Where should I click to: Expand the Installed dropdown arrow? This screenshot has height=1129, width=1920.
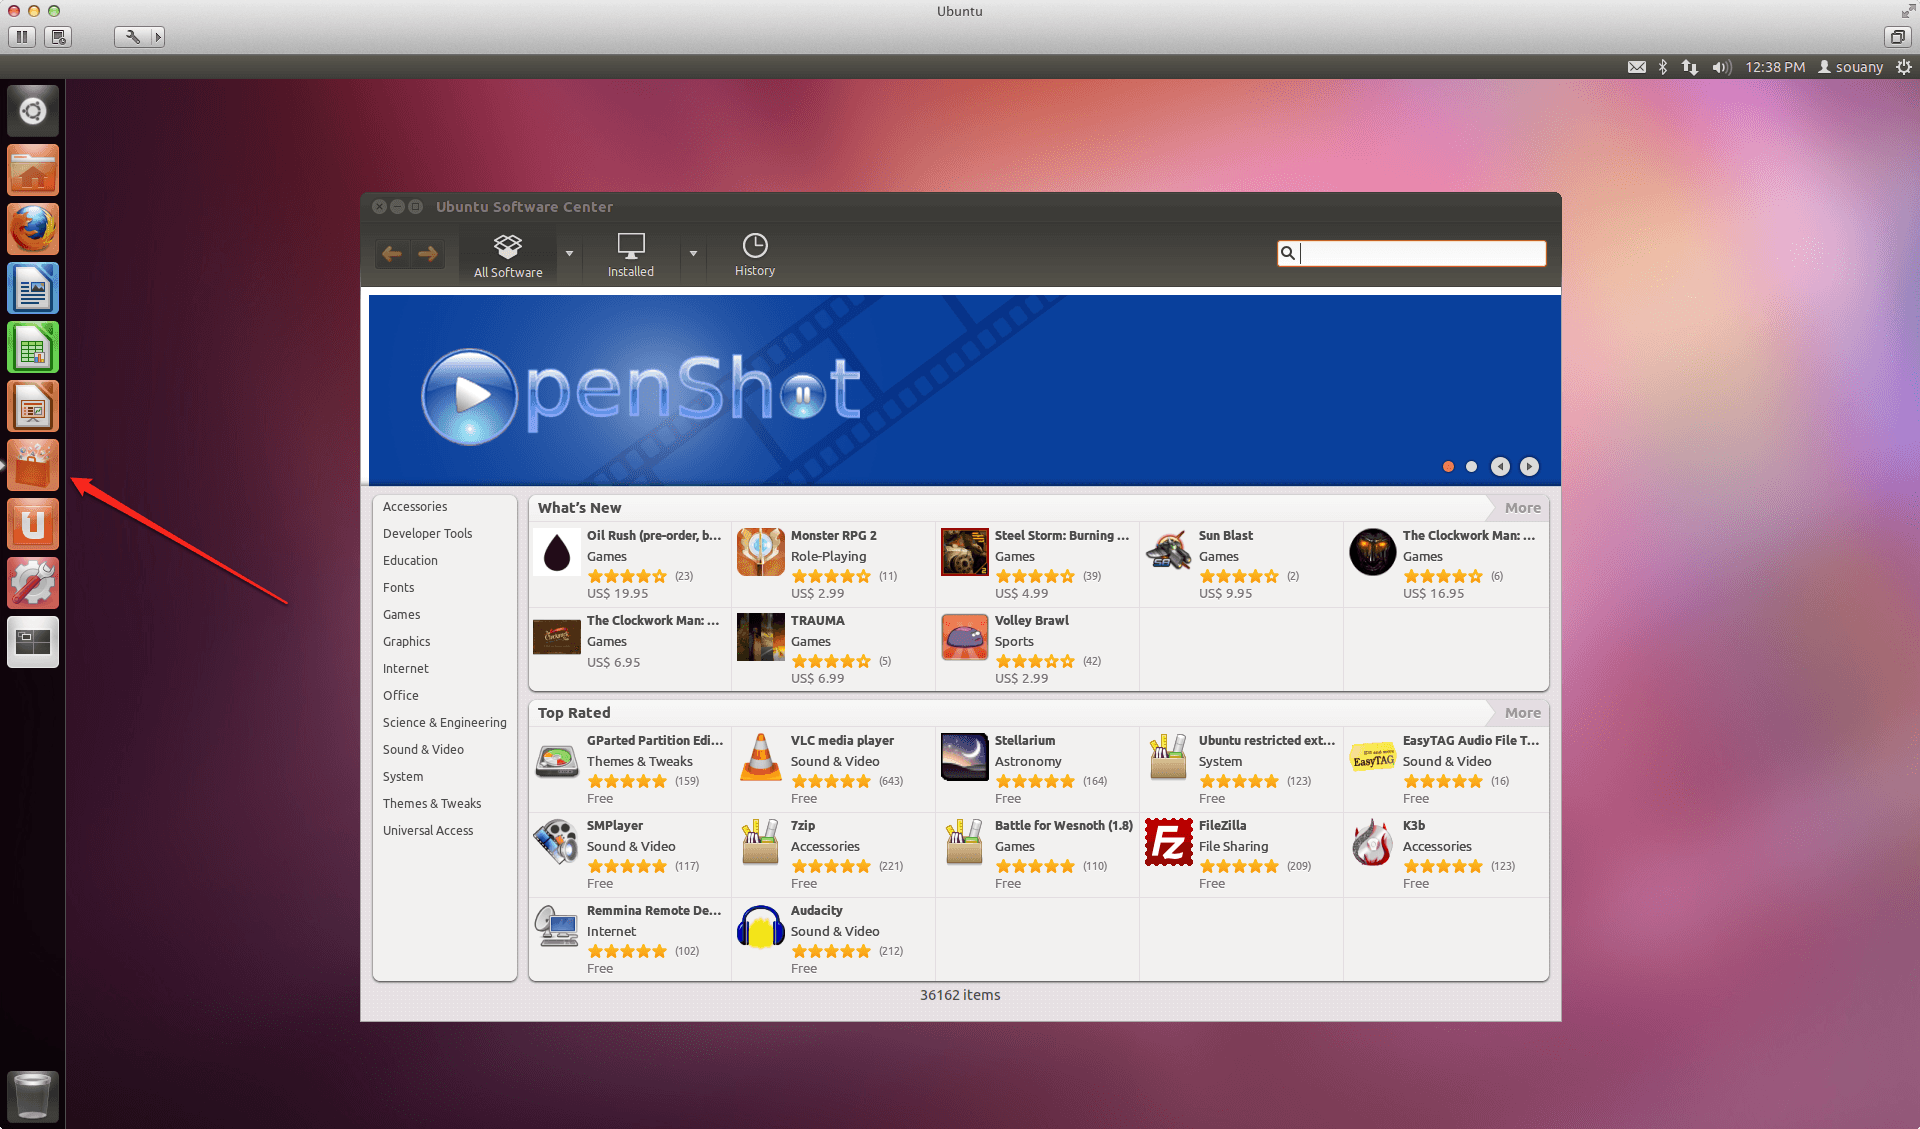tap(693, 254)
